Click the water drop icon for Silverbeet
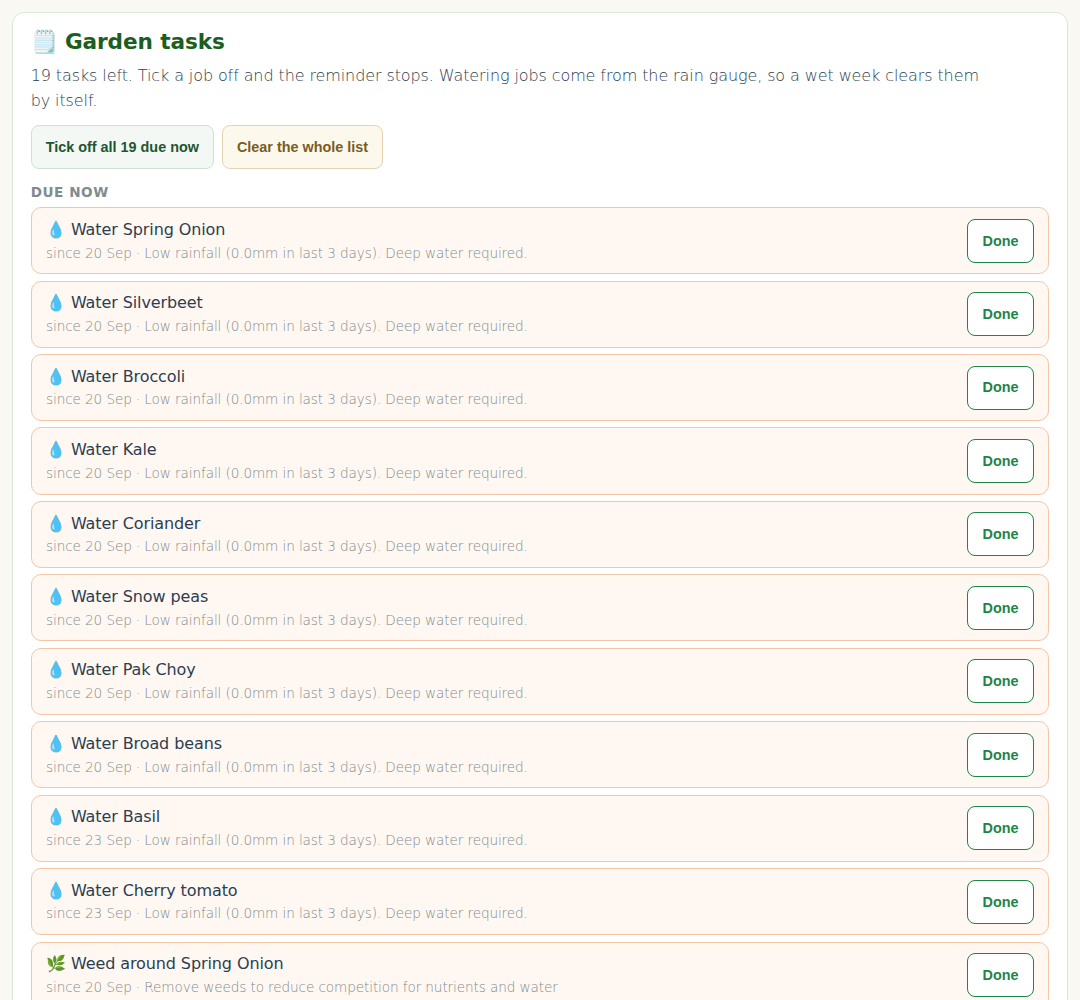 pos(56,302)
